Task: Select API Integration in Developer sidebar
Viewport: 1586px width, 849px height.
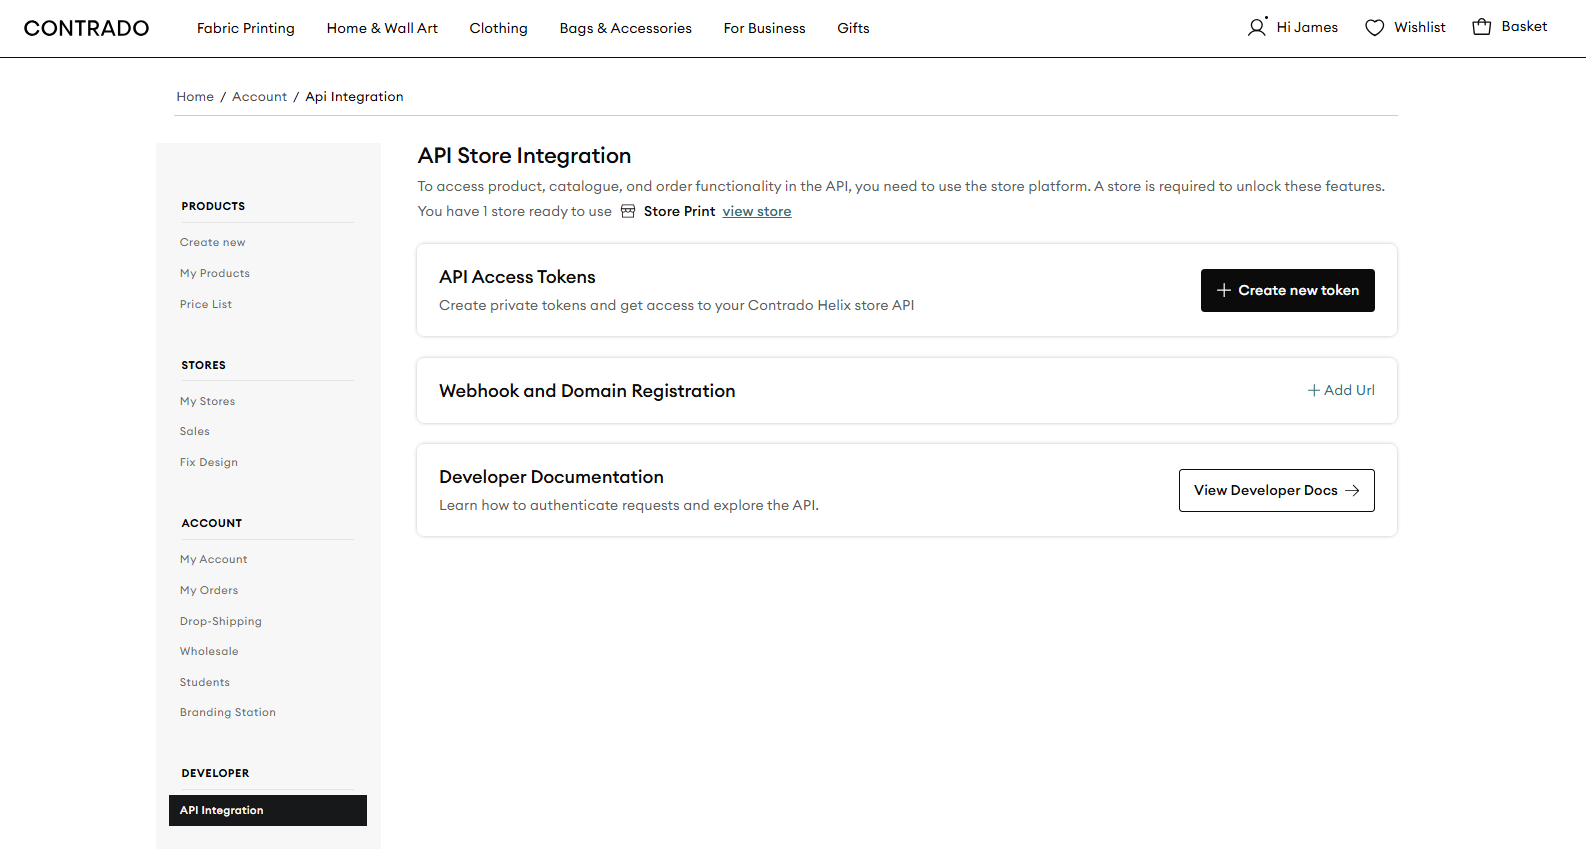Action: (268, 810)
